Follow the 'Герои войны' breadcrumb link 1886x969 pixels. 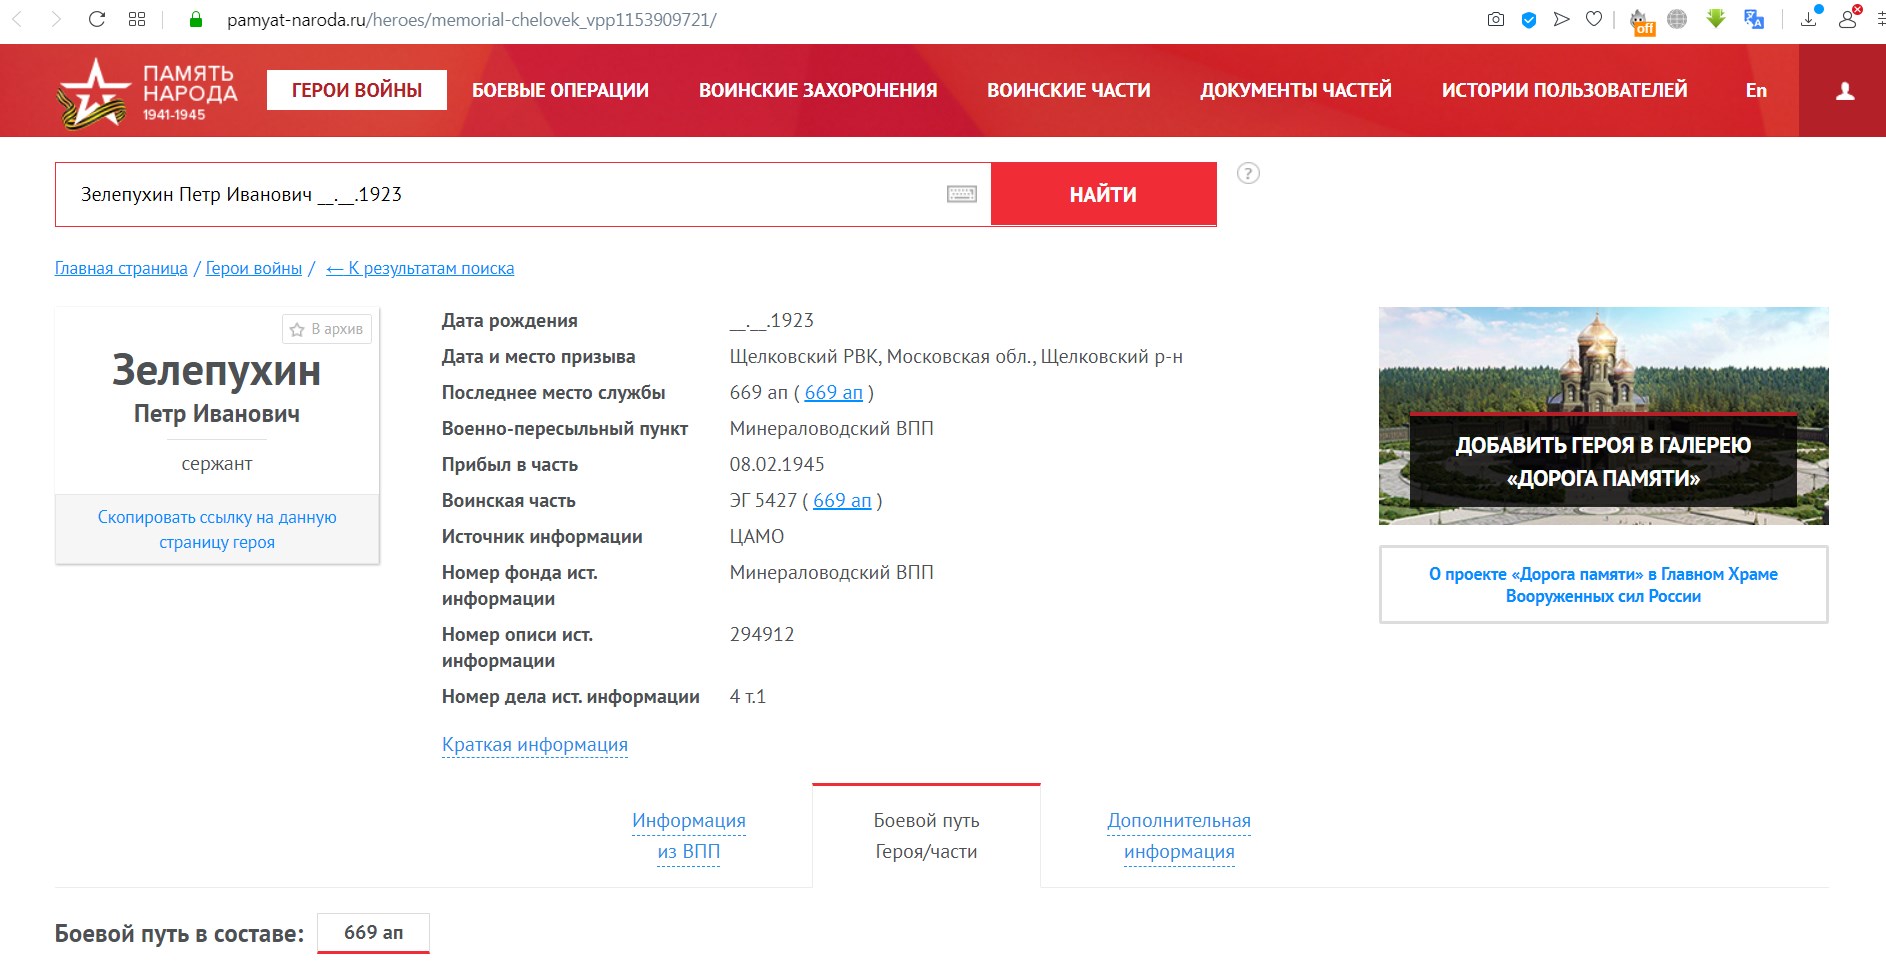[x=254, y=268]
